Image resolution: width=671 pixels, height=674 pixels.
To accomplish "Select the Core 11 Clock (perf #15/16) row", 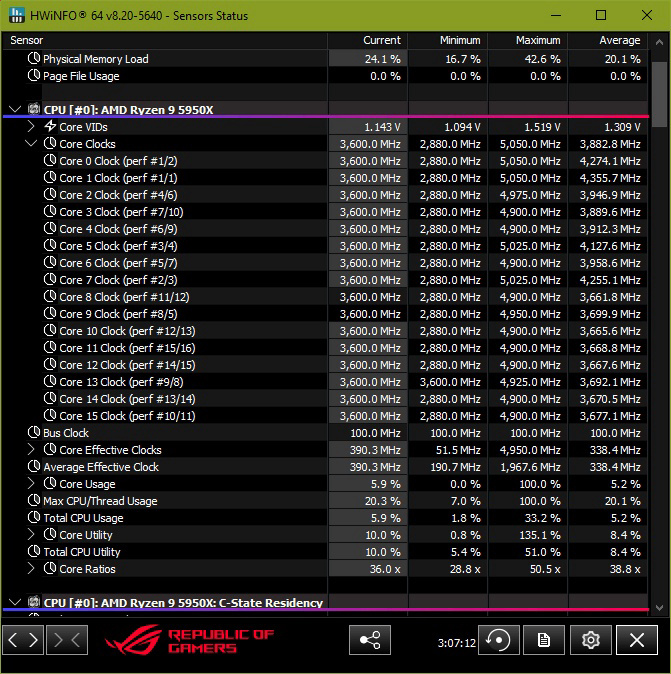I will 325,348.
